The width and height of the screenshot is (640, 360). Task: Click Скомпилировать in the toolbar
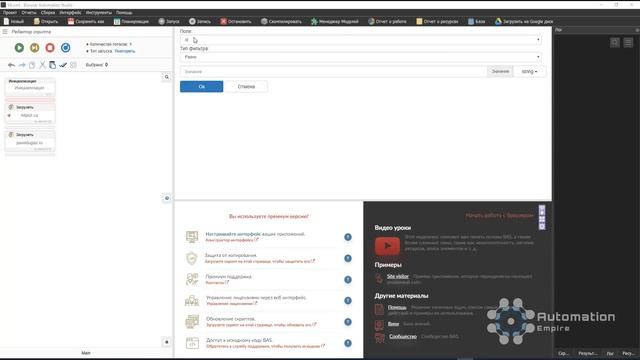coord(281,21)
